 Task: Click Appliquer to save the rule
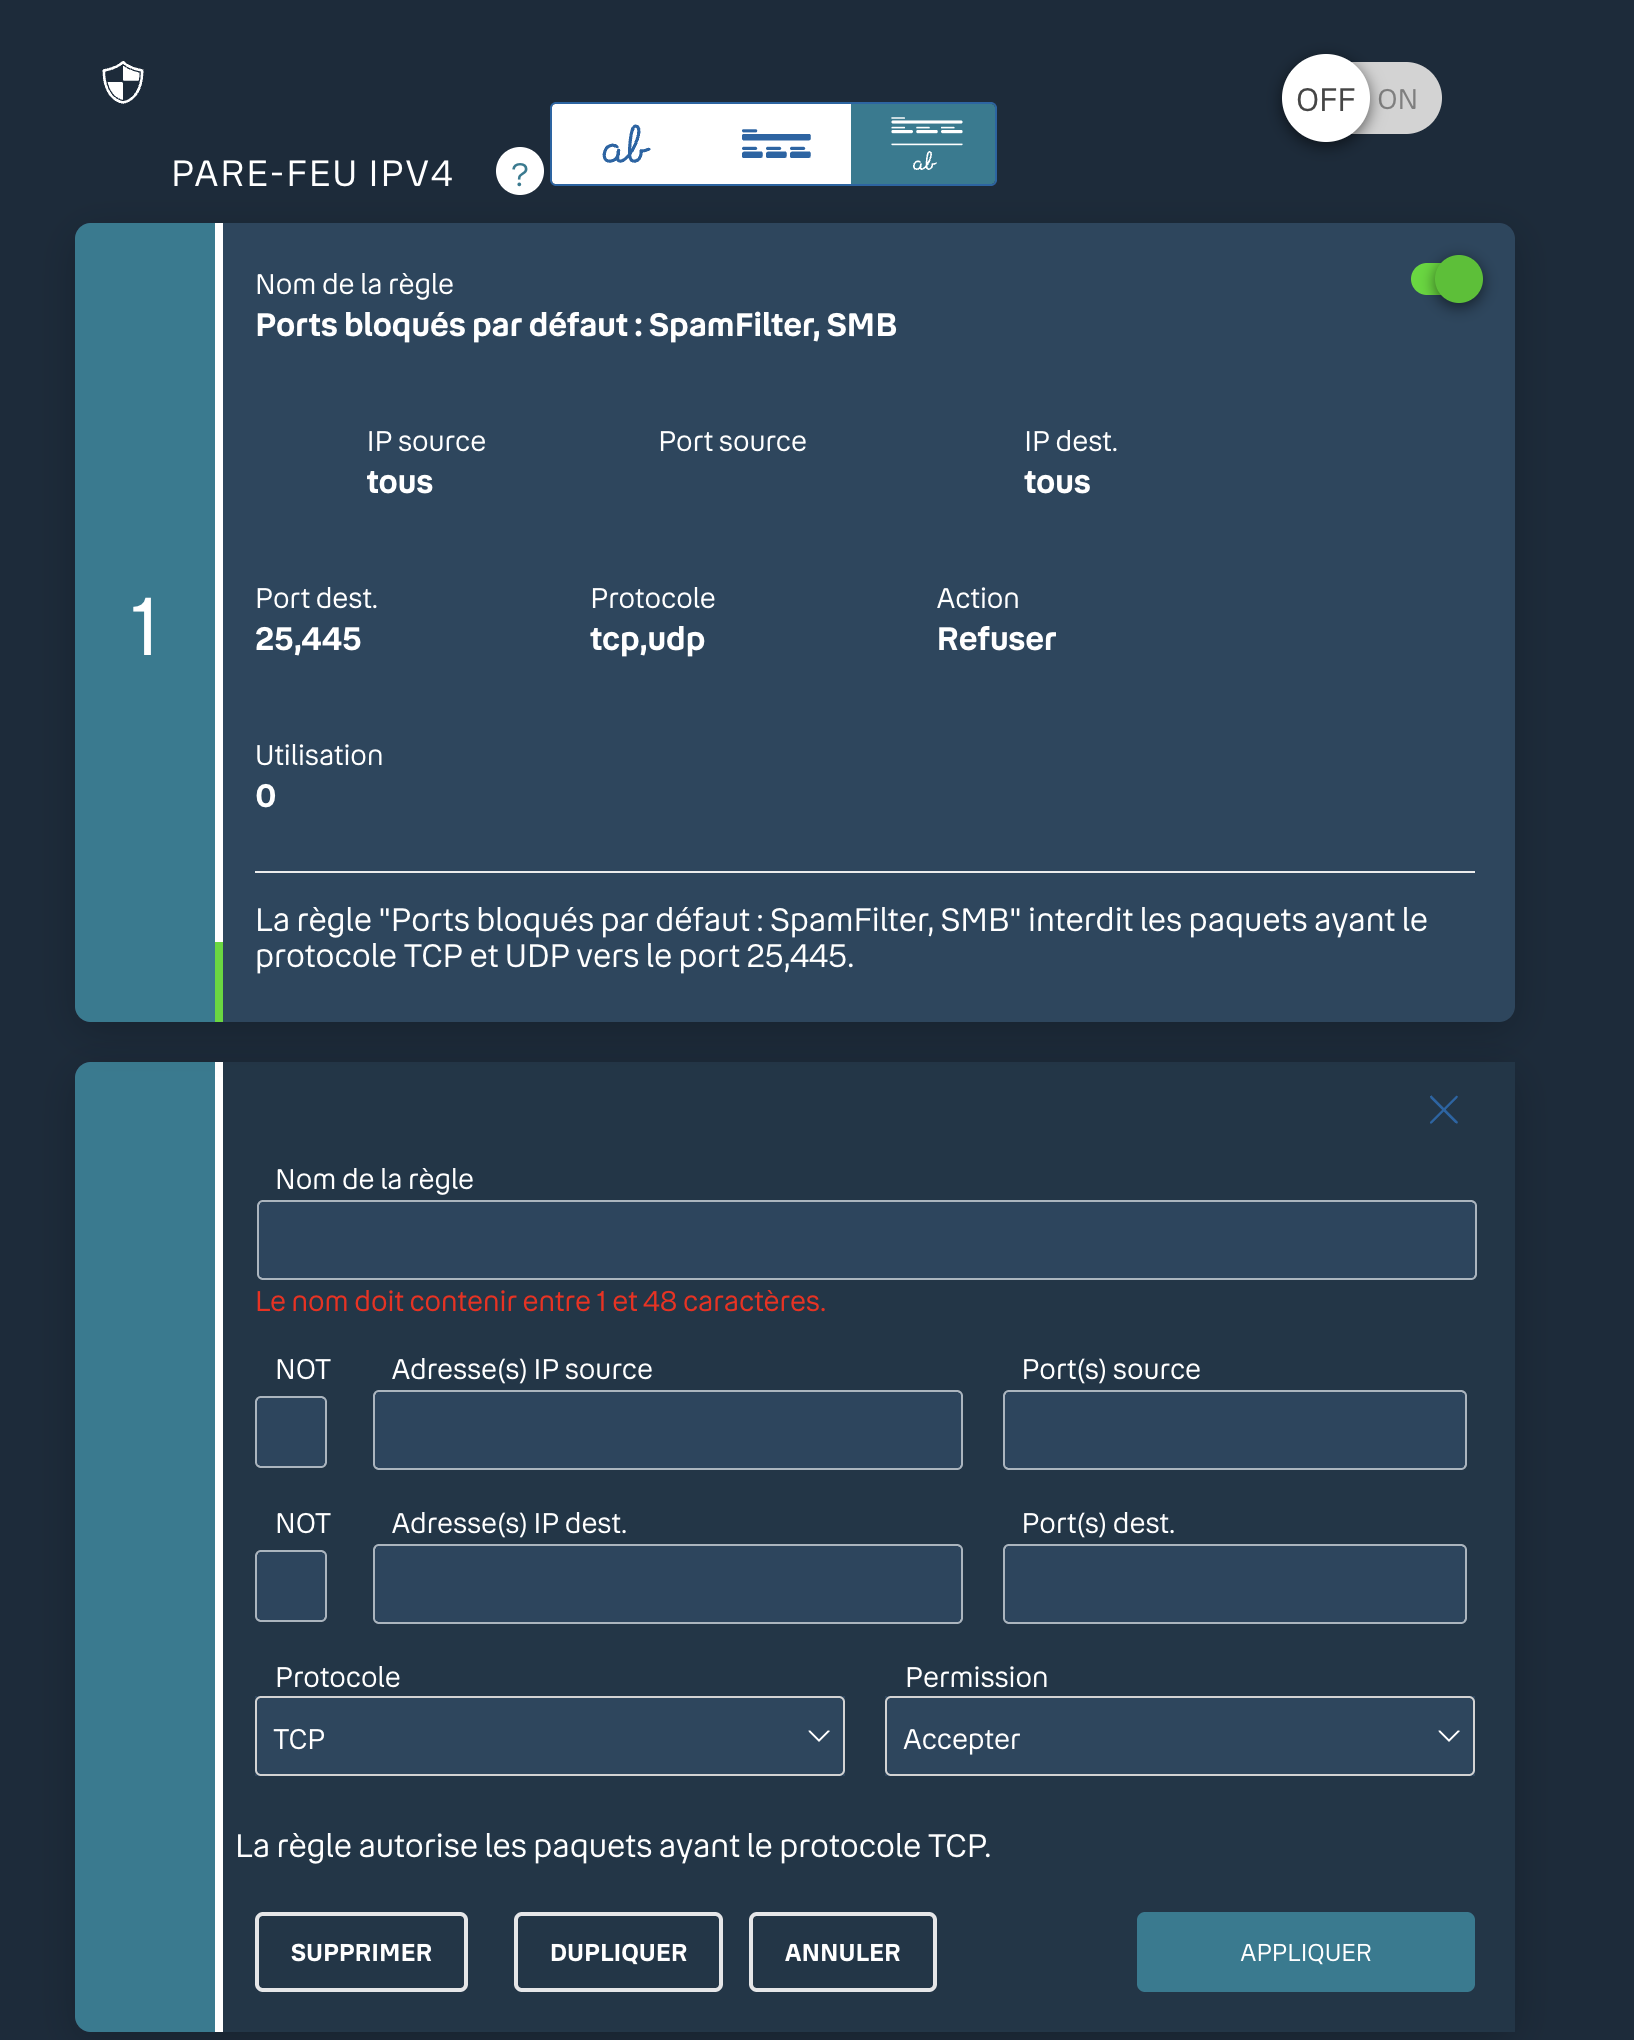(x=1305, y=1952)
